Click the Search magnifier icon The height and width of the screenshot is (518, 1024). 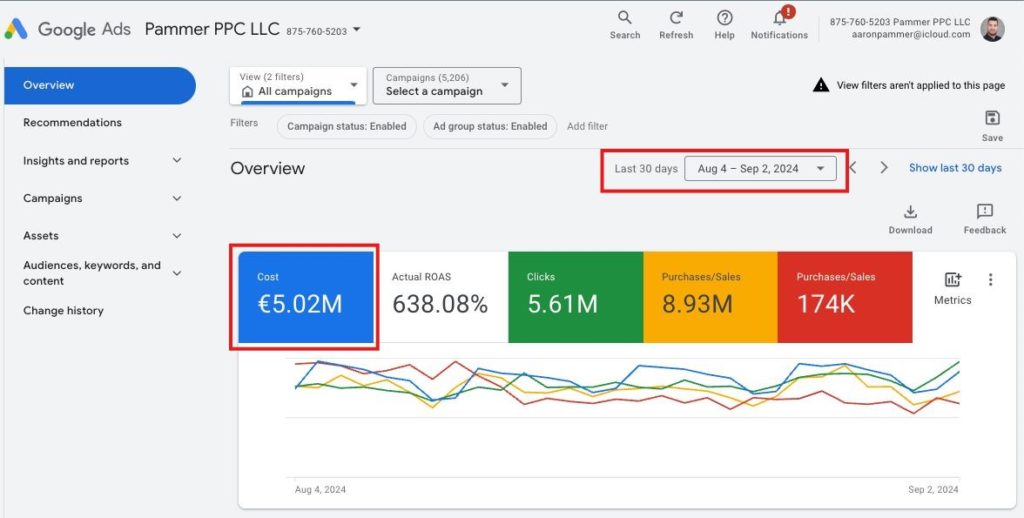coord(624,18)
